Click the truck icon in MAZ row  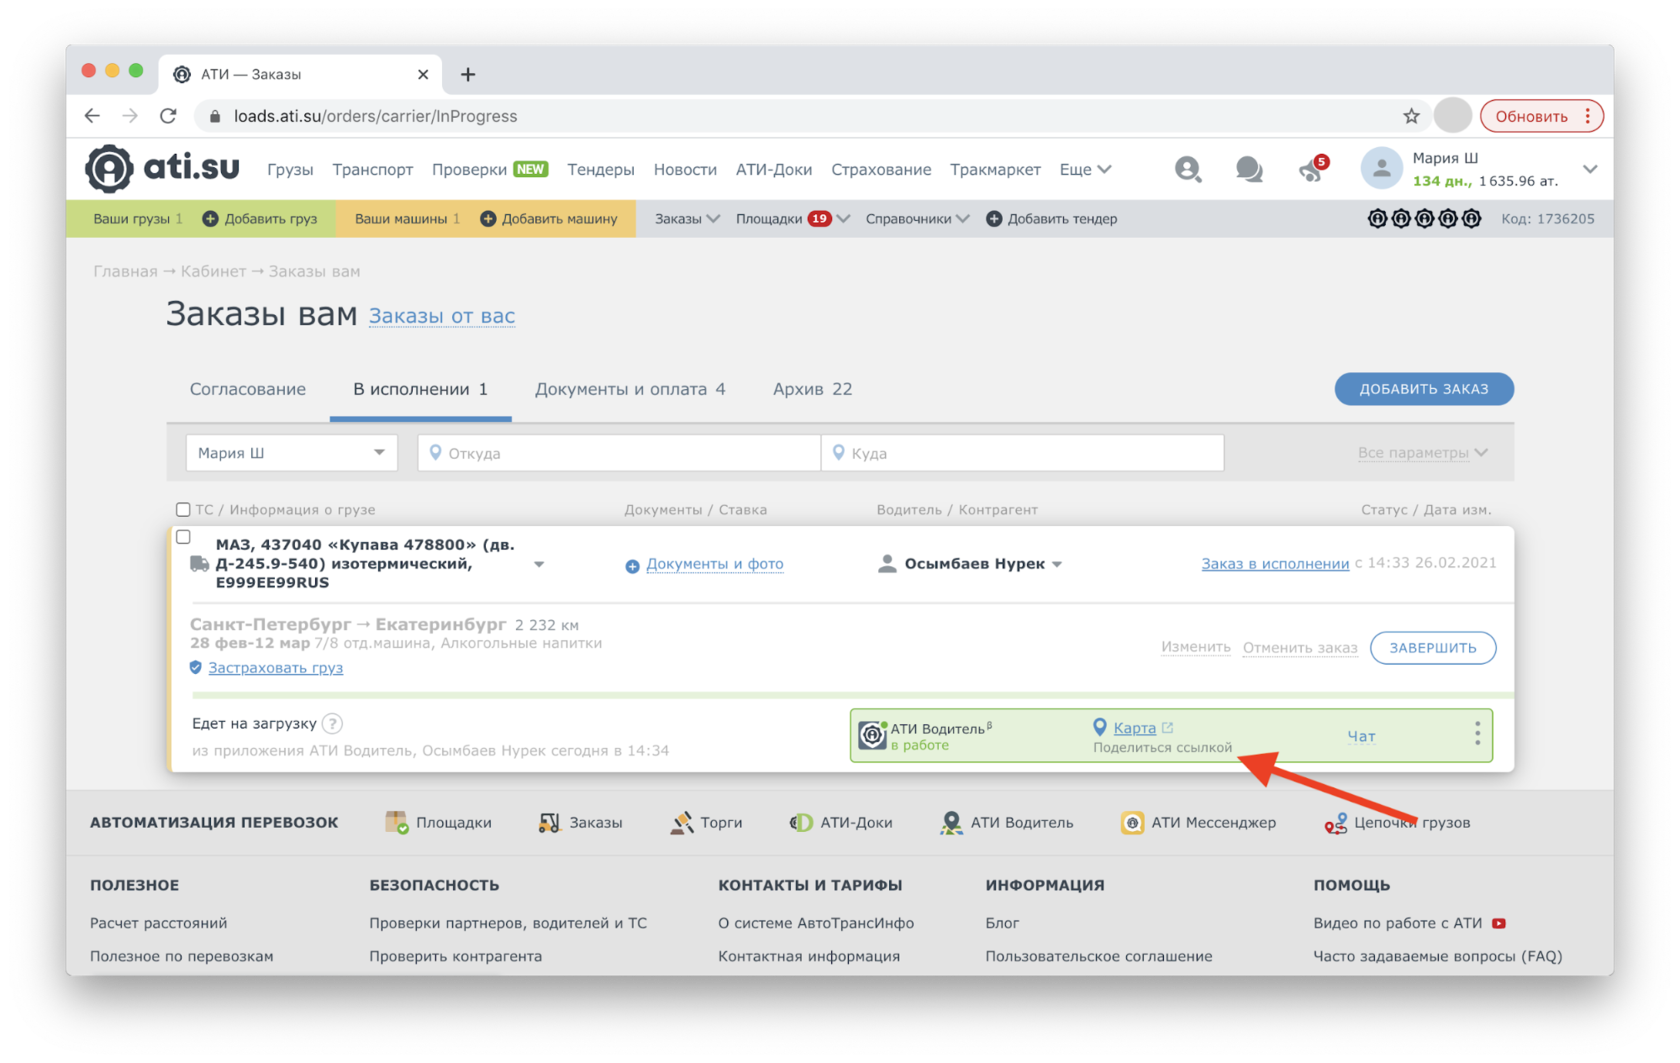point(199,564)
